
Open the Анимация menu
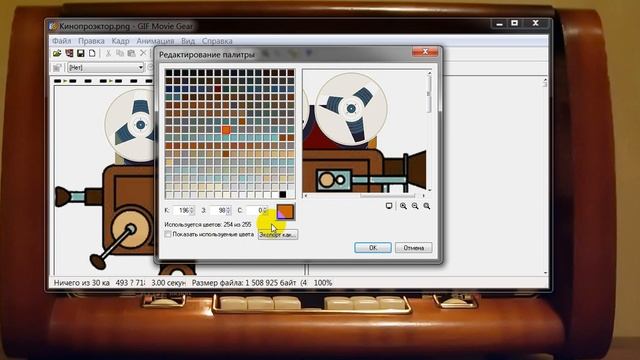pyautogui.click(x=155, y=41)
